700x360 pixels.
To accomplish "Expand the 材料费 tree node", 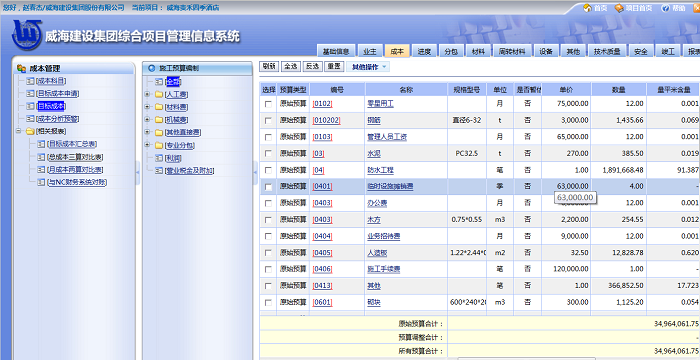I will click(147, 107).
